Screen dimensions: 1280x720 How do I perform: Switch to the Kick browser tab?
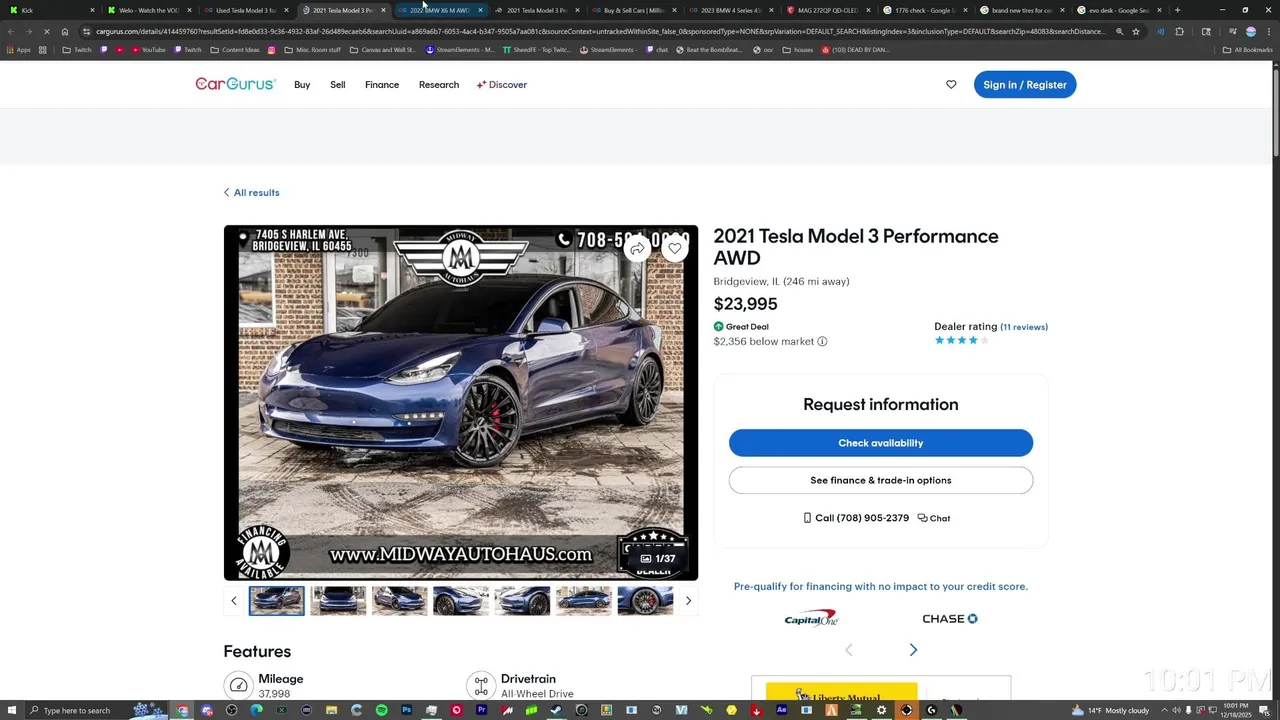click(50, 10)
